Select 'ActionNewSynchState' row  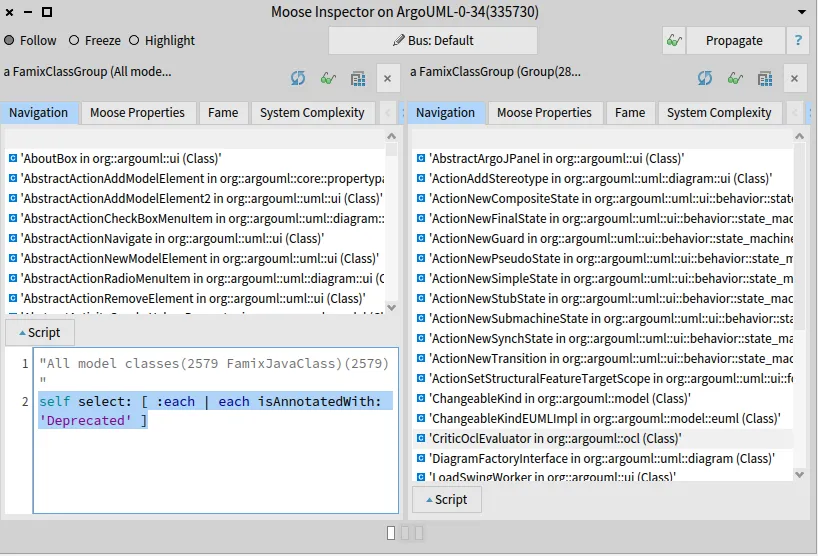[x=604, y=339]
